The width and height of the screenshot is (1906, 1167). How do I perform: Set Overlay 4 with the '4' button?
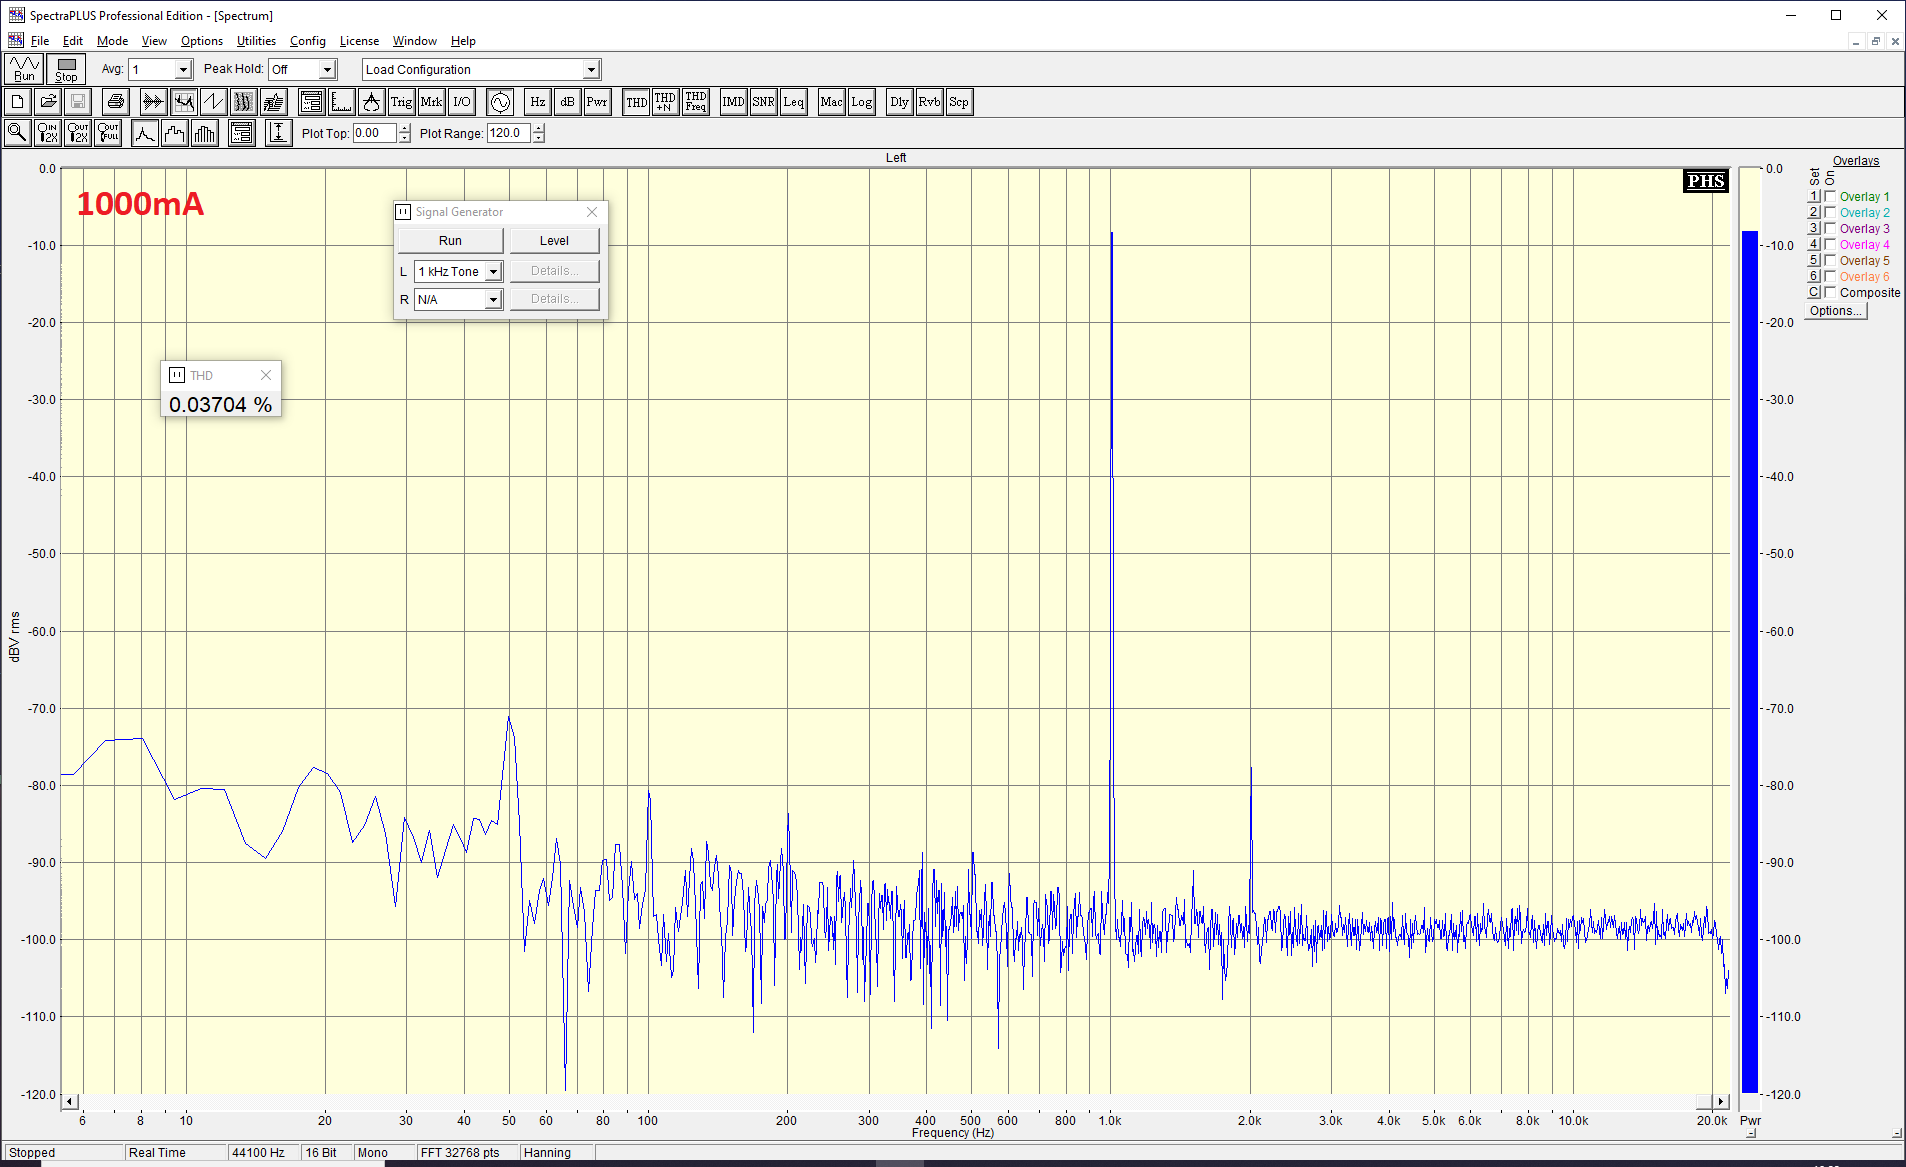(x=1814, y=245)
